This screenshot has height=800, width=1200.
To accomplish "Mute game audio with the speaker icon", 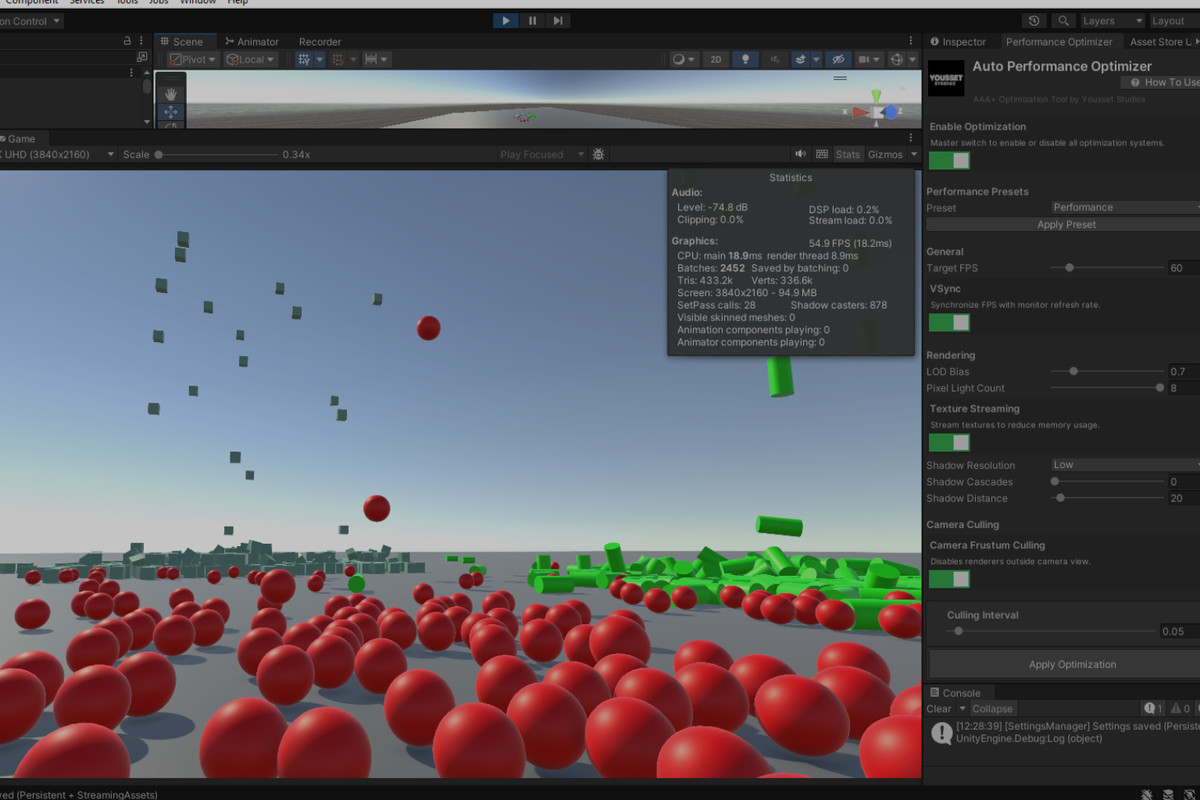I will tap(801, 154).
